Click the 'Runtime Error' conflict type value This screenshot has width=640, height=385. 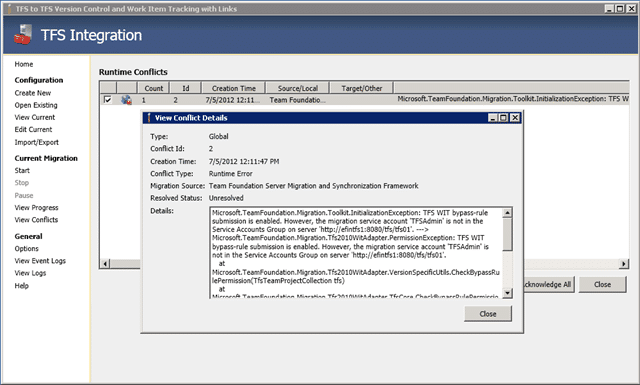[x=231, y=174]
